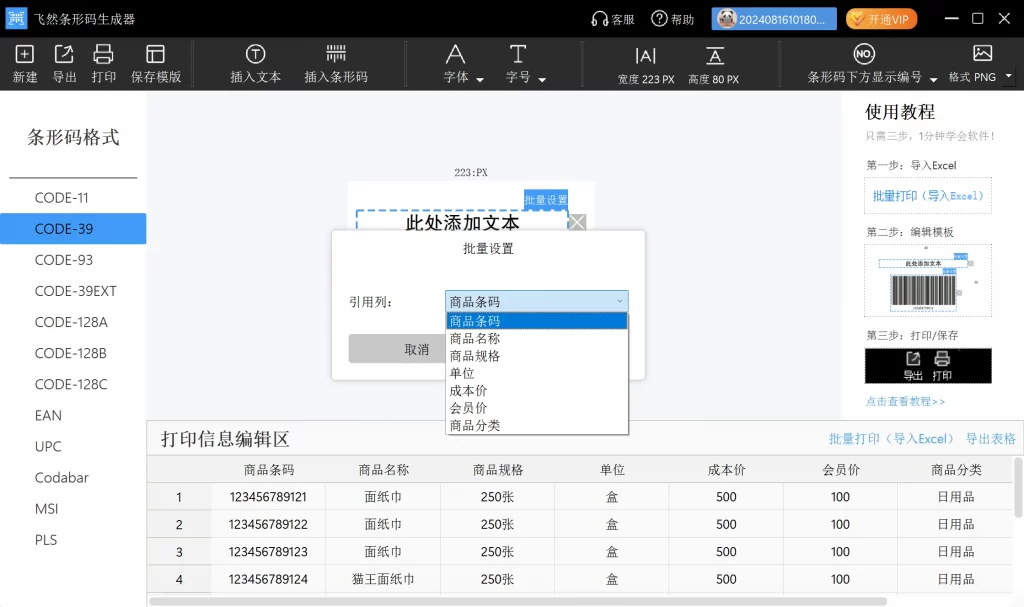
Task: Click the row number 4 header
Action: click(x=179, y=580)
